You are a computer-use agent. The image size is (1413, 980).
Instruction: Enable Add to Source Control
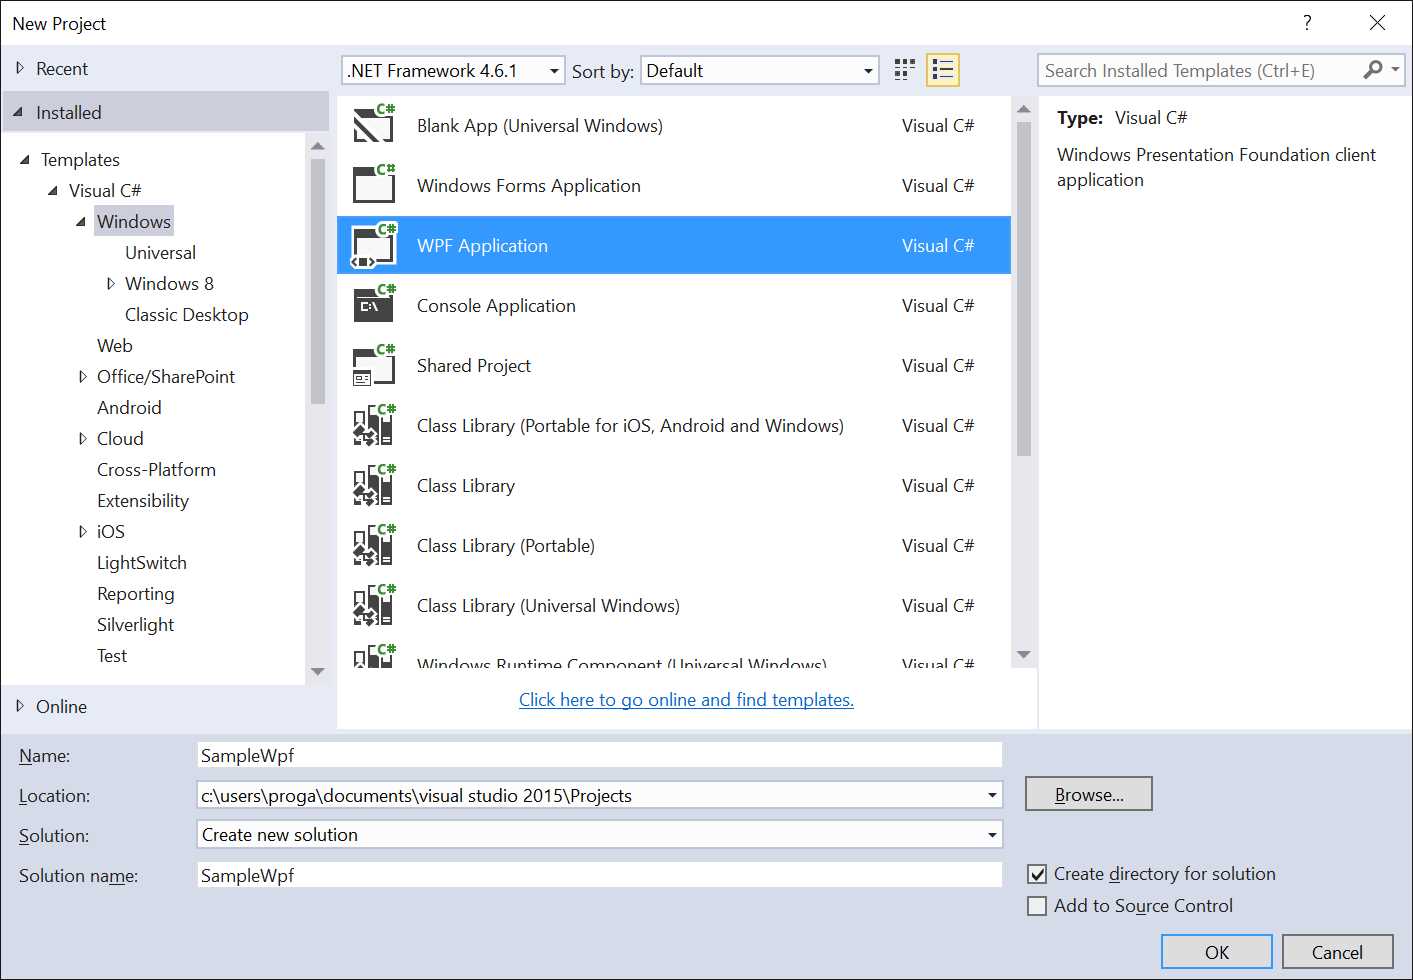coord(1037,906)
